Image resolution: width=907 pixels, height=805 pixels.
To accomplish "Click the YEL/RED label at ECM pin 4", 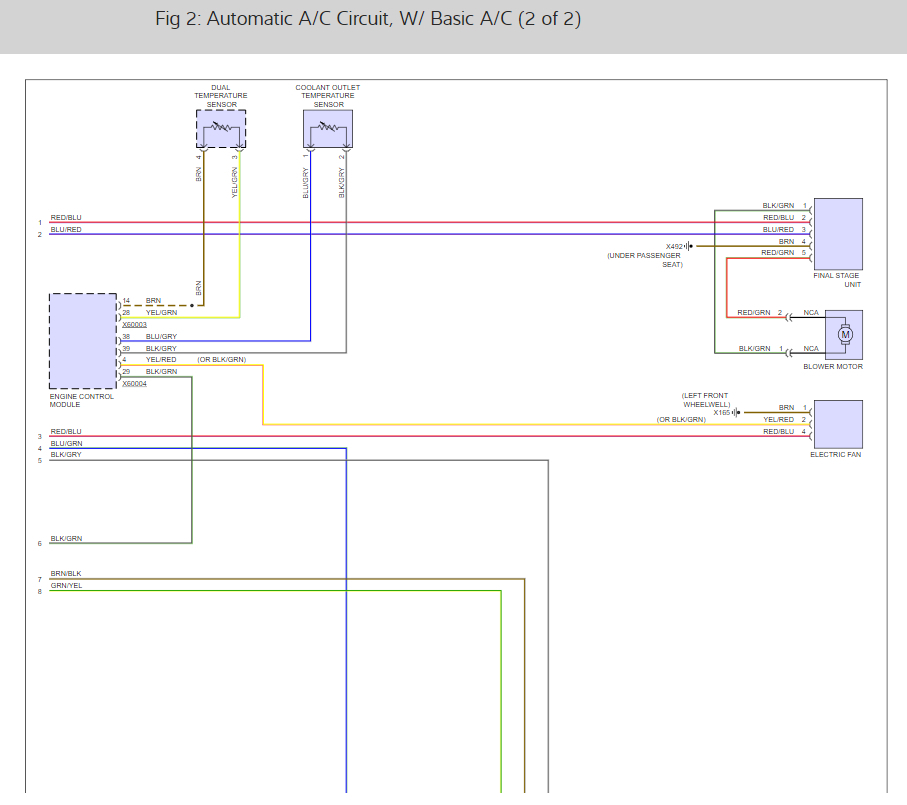I will click(161, 359).
